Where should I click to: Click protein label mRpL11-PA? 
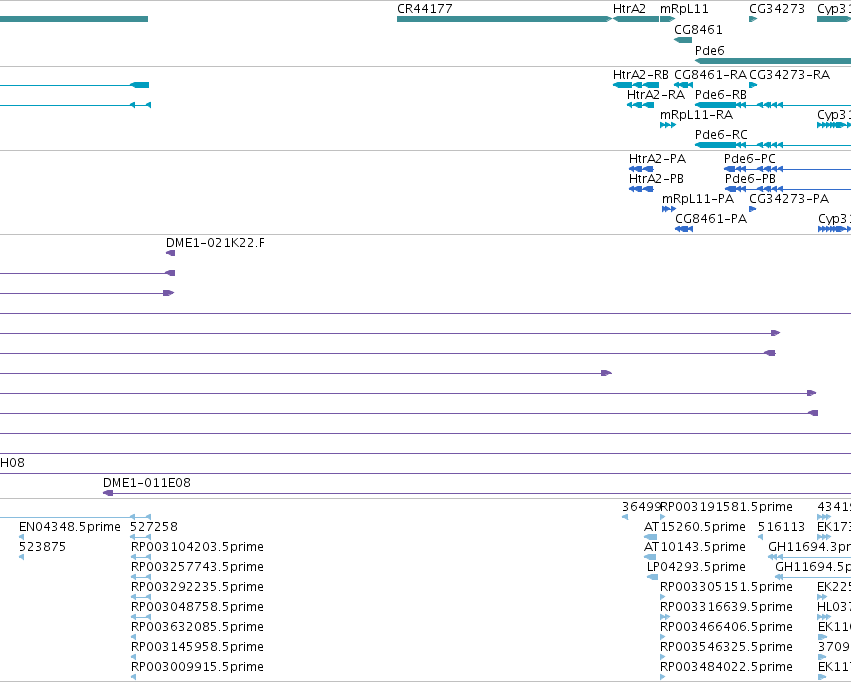(697, 199)
